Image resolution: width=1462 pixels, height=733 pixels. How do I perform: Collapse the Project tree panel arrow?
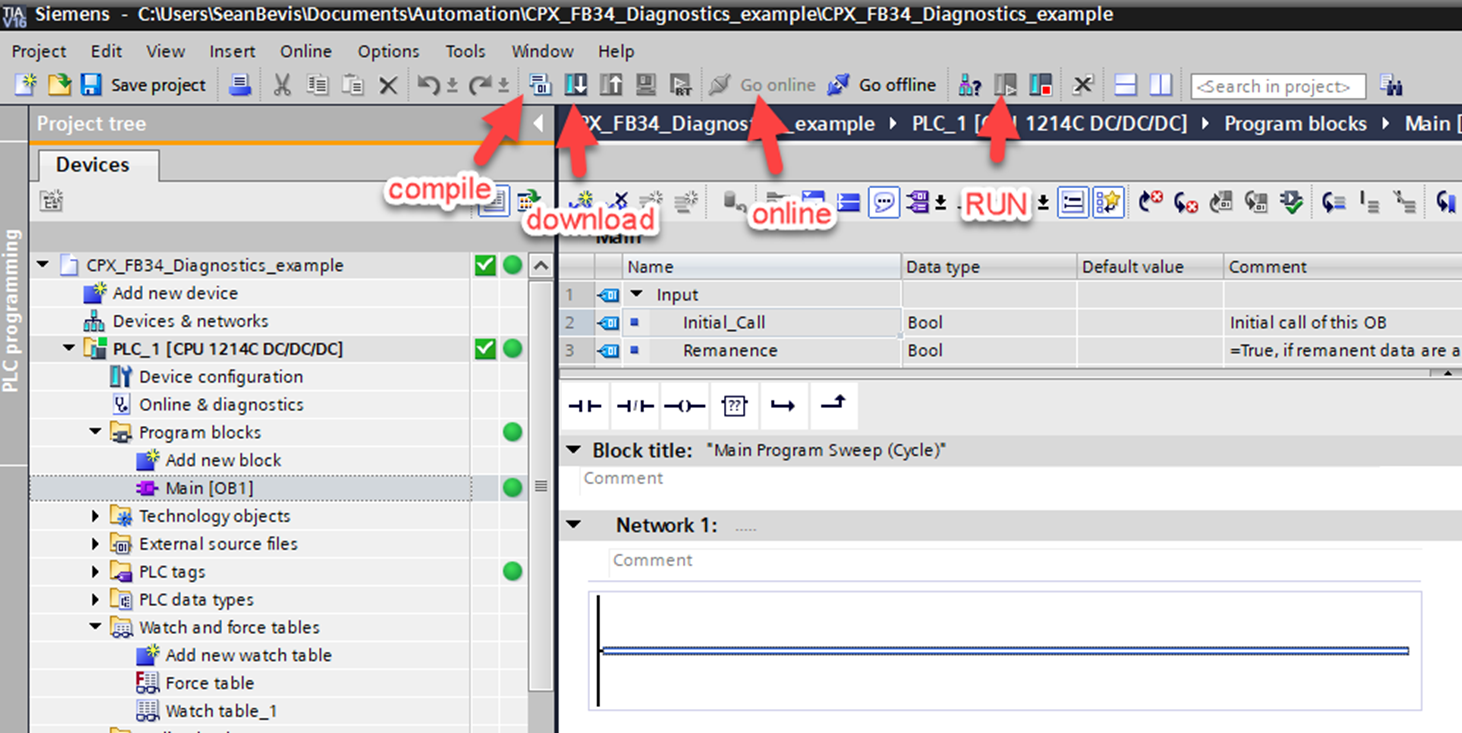(539, 124)
